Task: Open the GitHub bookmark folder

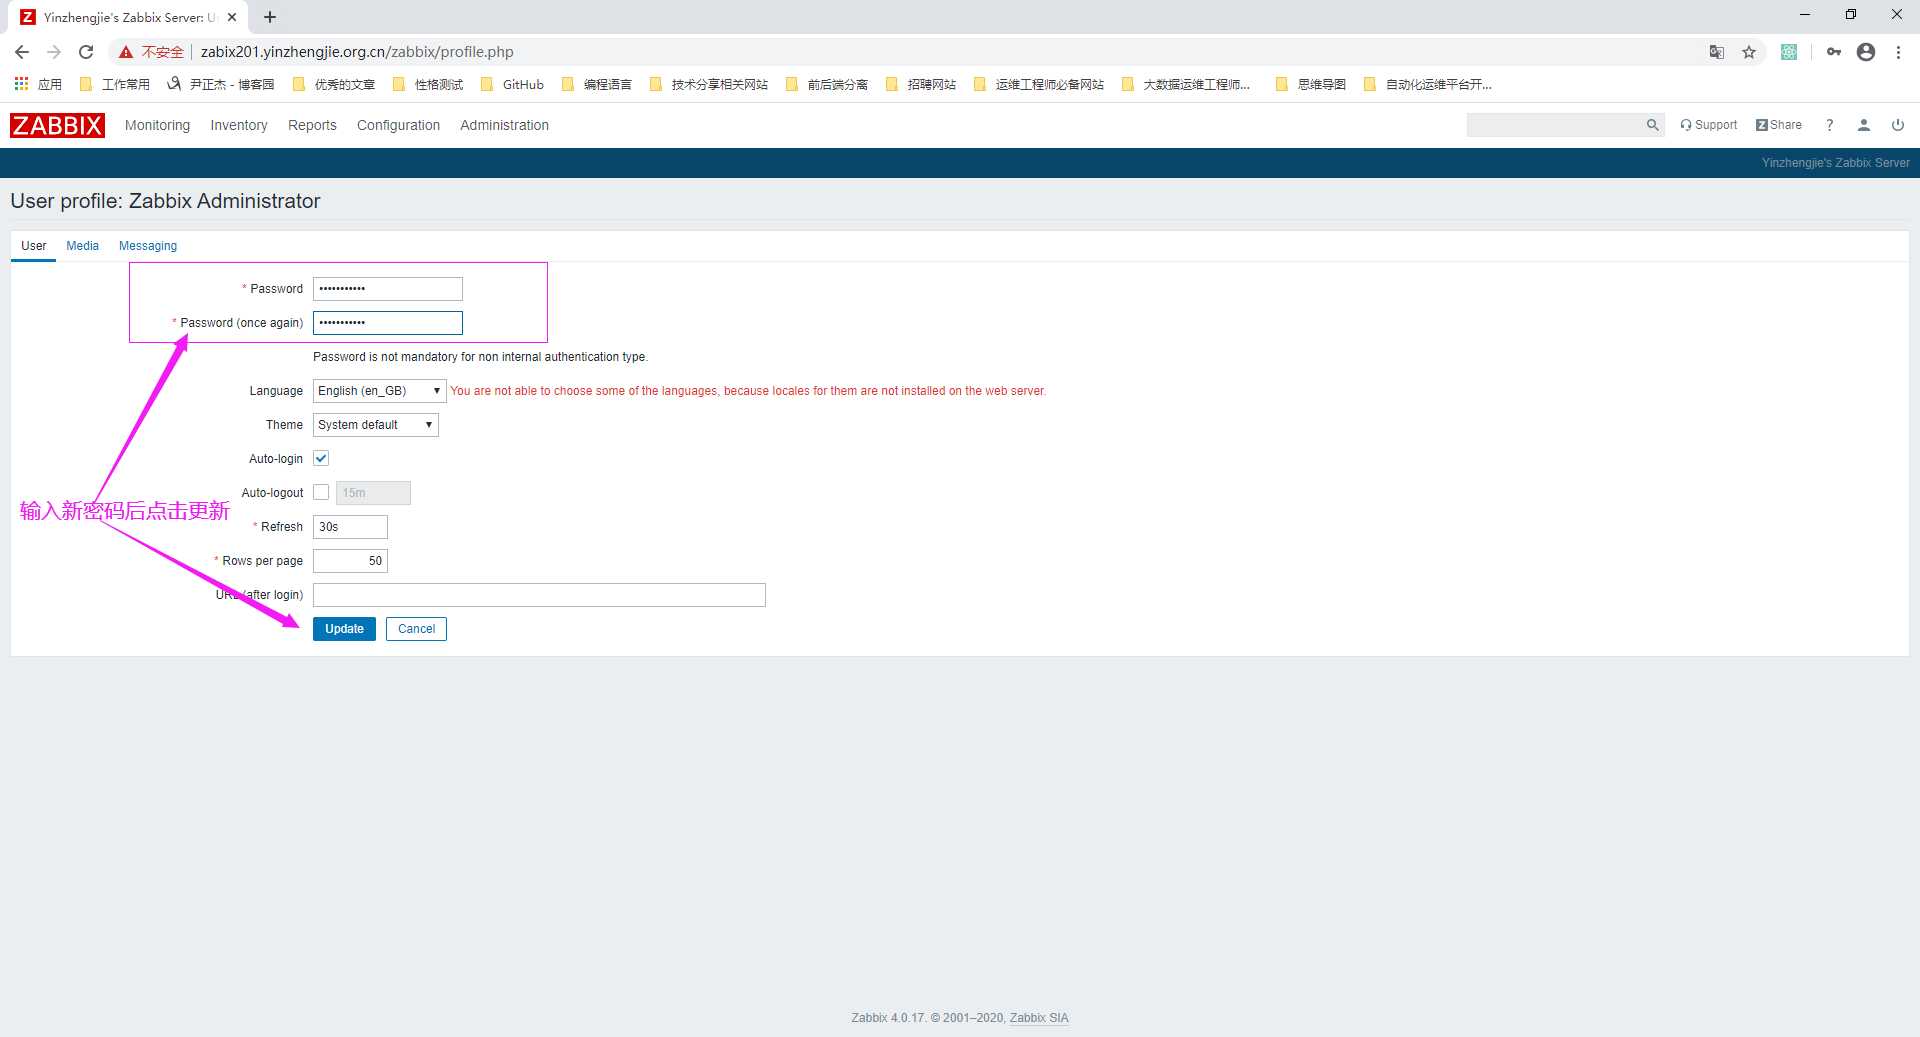Action: pyautogui.click(x=512, y=84)
